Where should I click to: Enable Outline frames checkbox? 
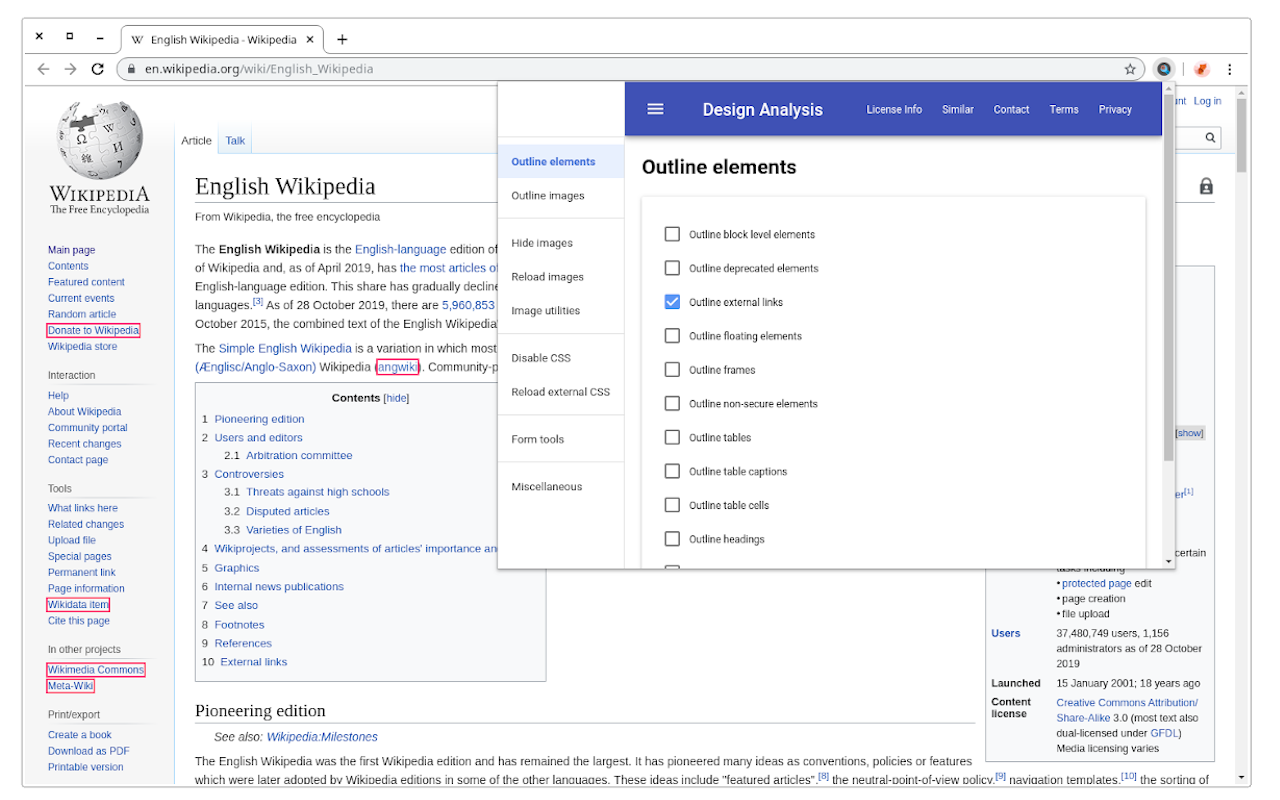(x=672, y=370)
